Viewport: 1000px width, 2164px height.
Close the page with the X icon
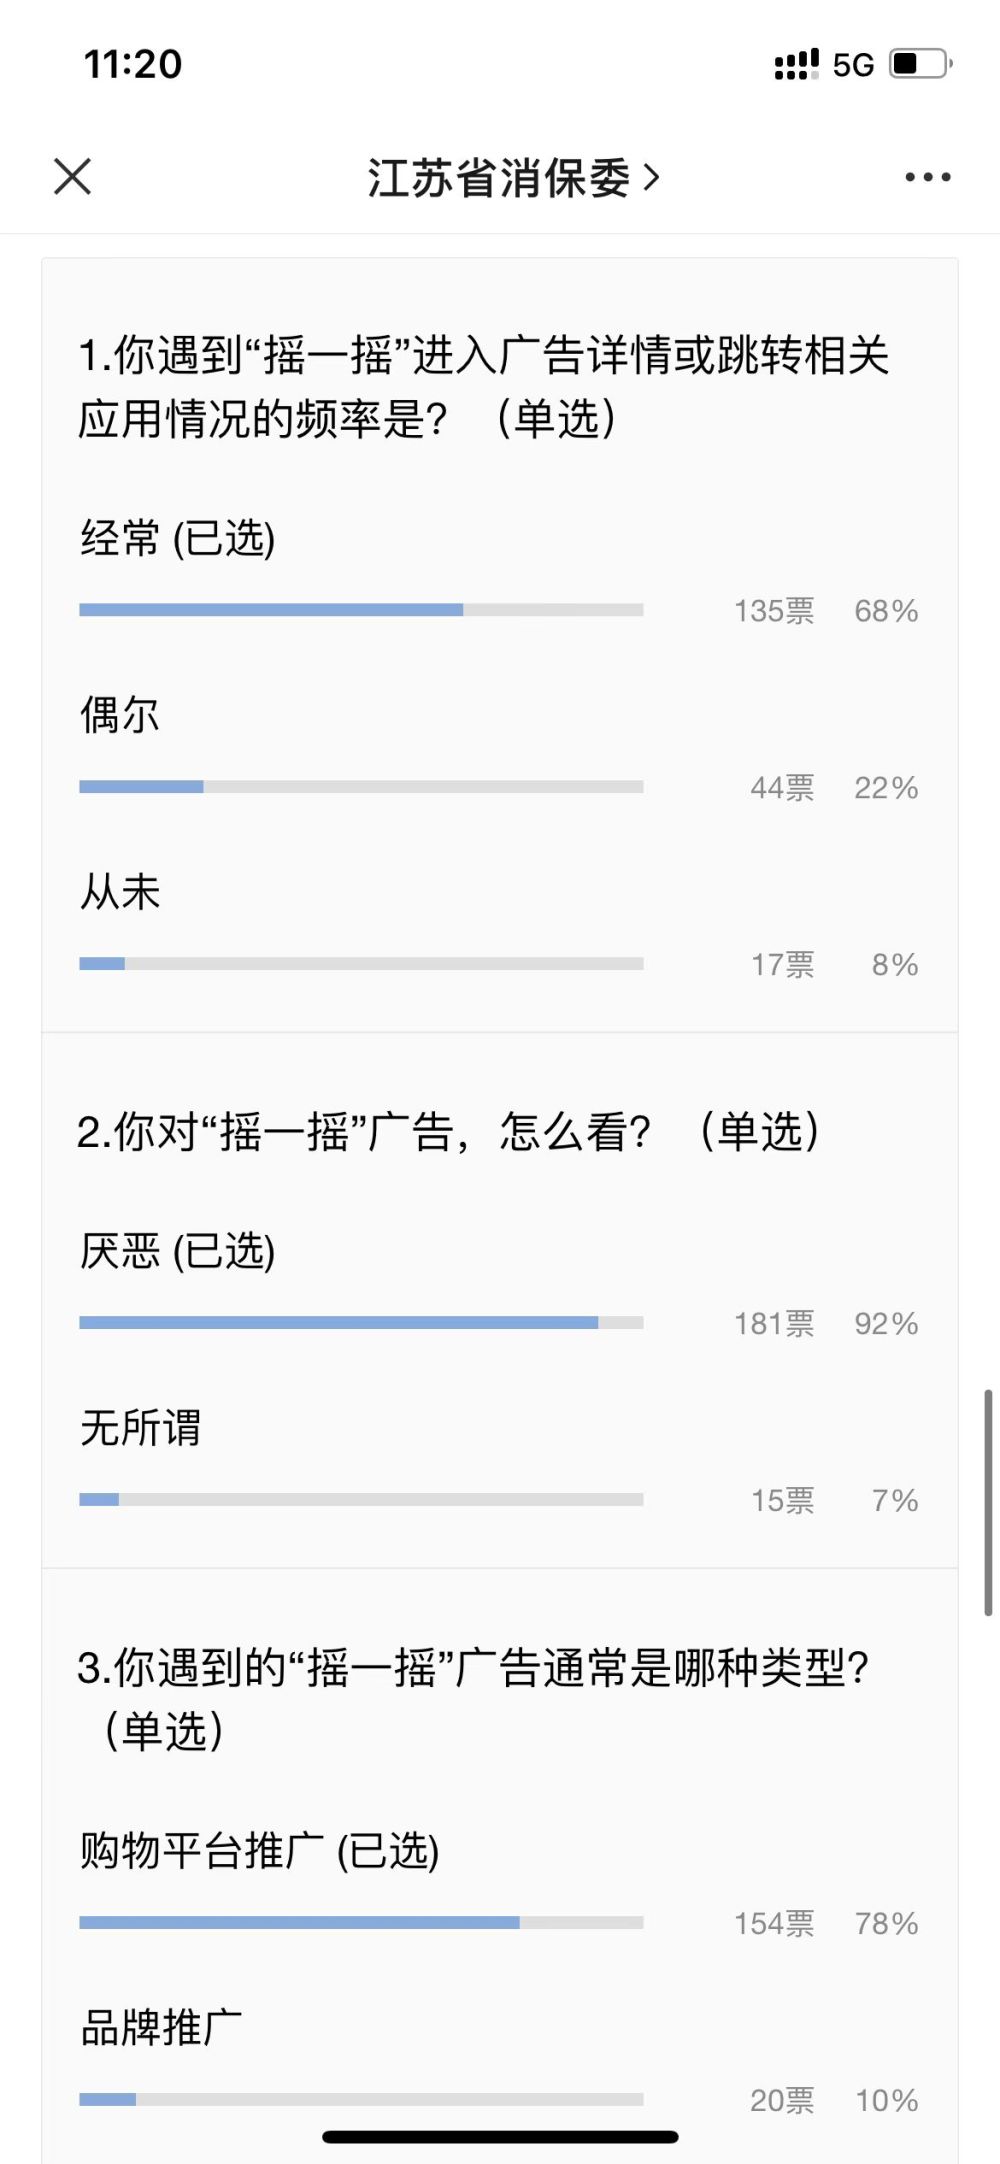(x=72, y=177)
